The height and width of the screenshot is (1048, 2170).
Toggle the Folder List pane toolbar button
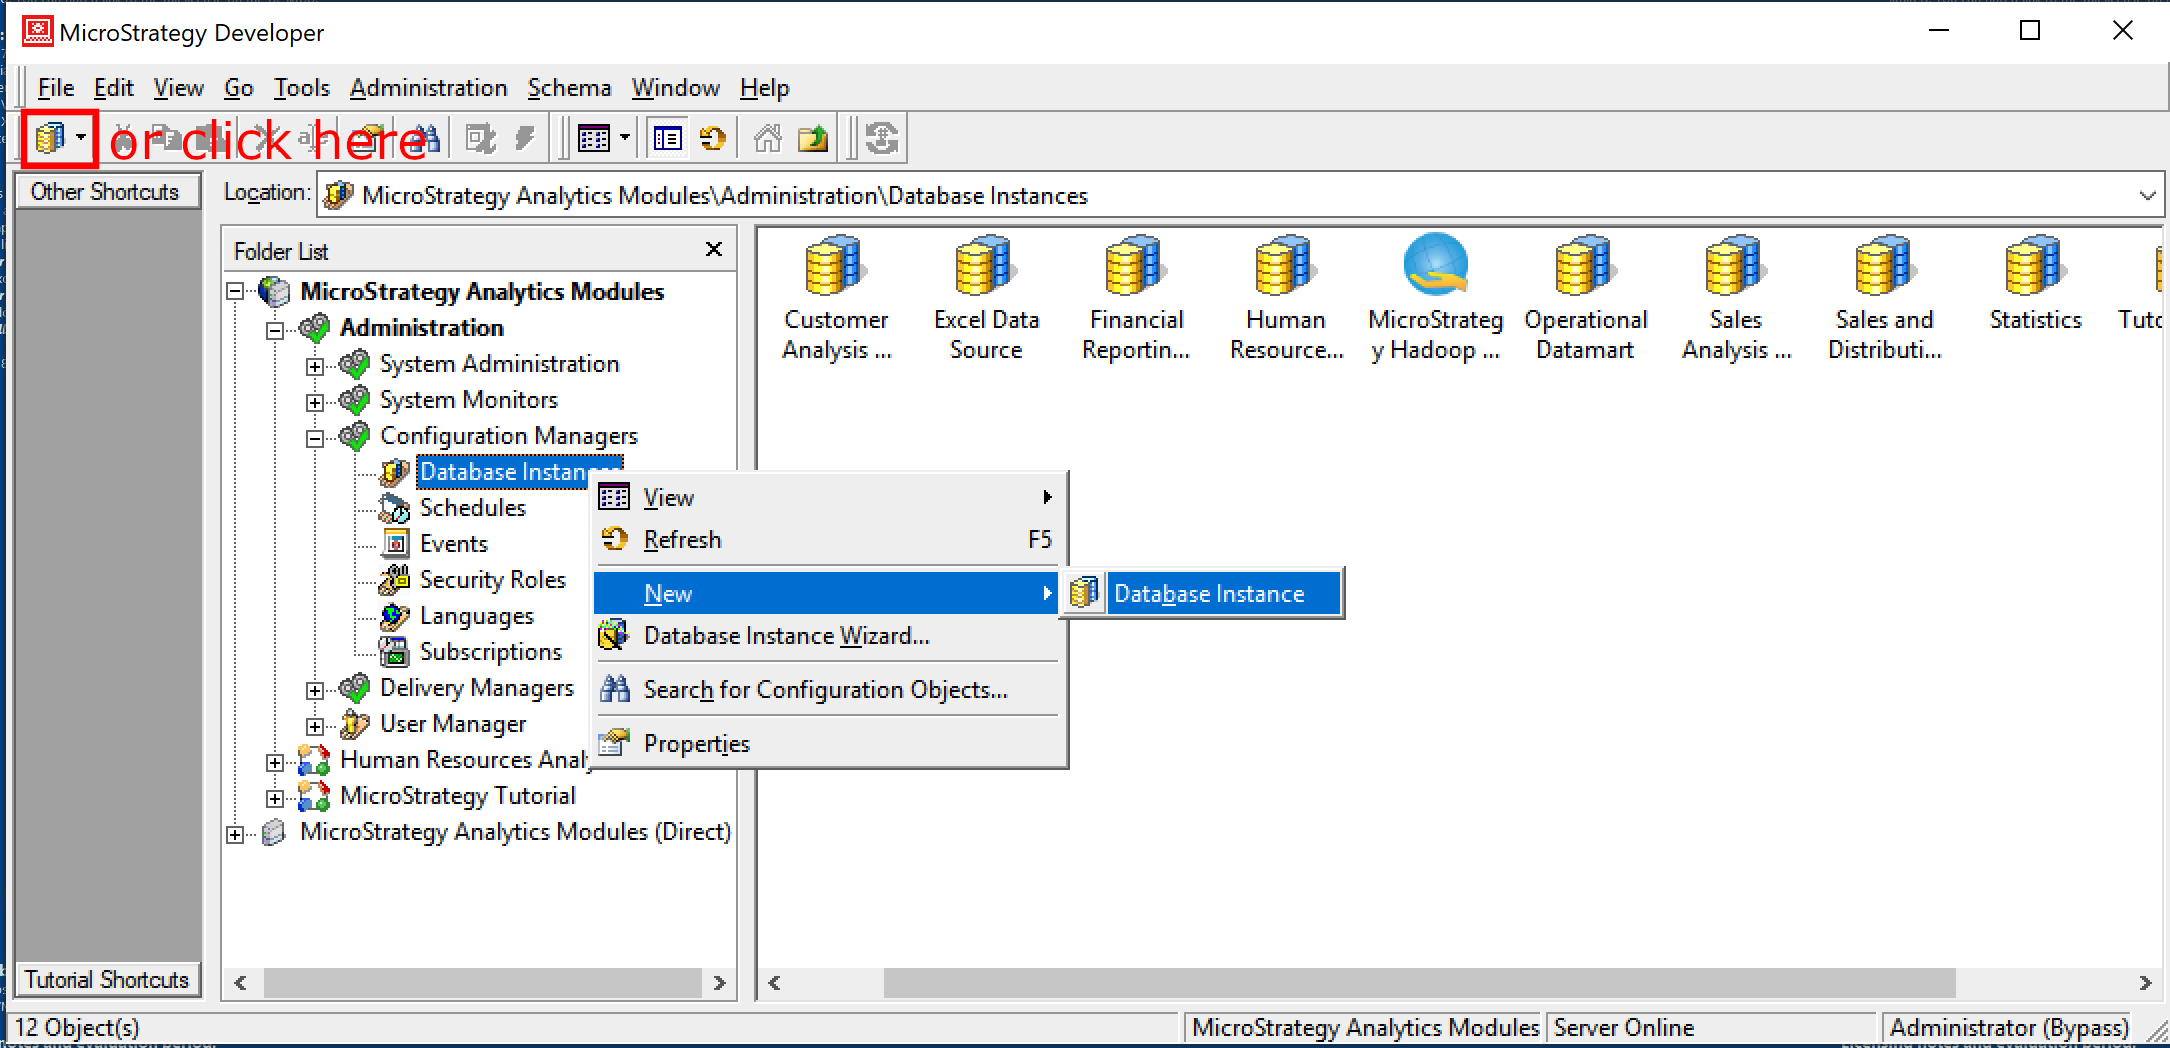click(x=667, y=138)
